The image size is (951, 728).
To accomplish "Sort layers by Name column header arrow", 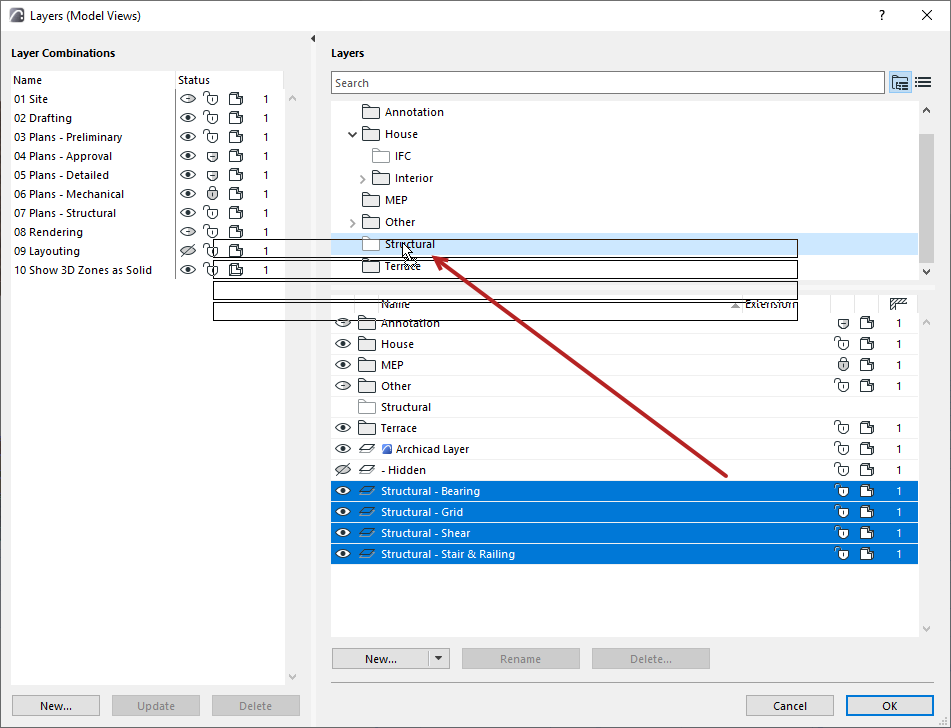I will click(735, 305).
